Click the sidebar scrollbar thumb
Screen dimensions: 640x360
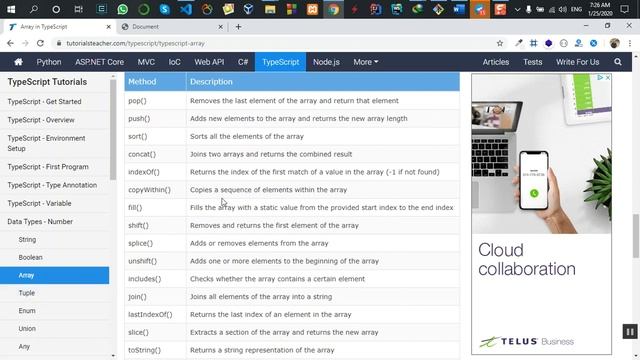113,129
